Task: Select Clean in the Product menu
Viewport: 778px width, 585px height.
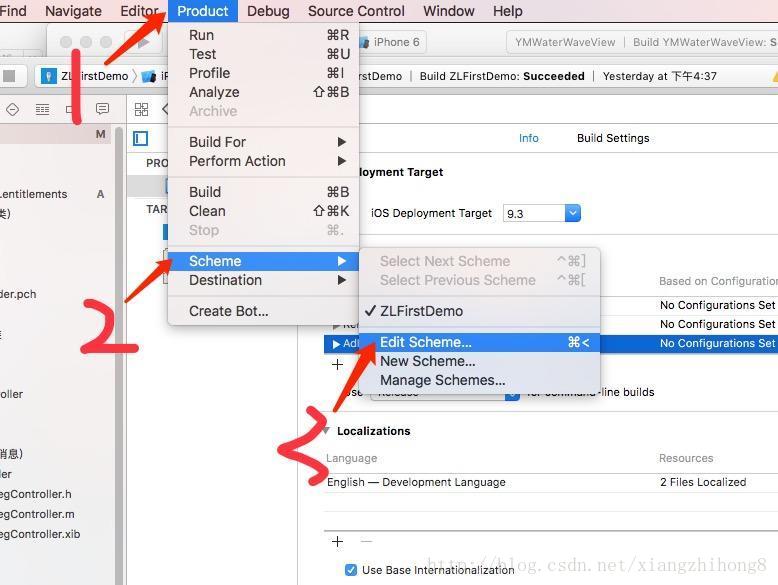Action: [263, 211]
